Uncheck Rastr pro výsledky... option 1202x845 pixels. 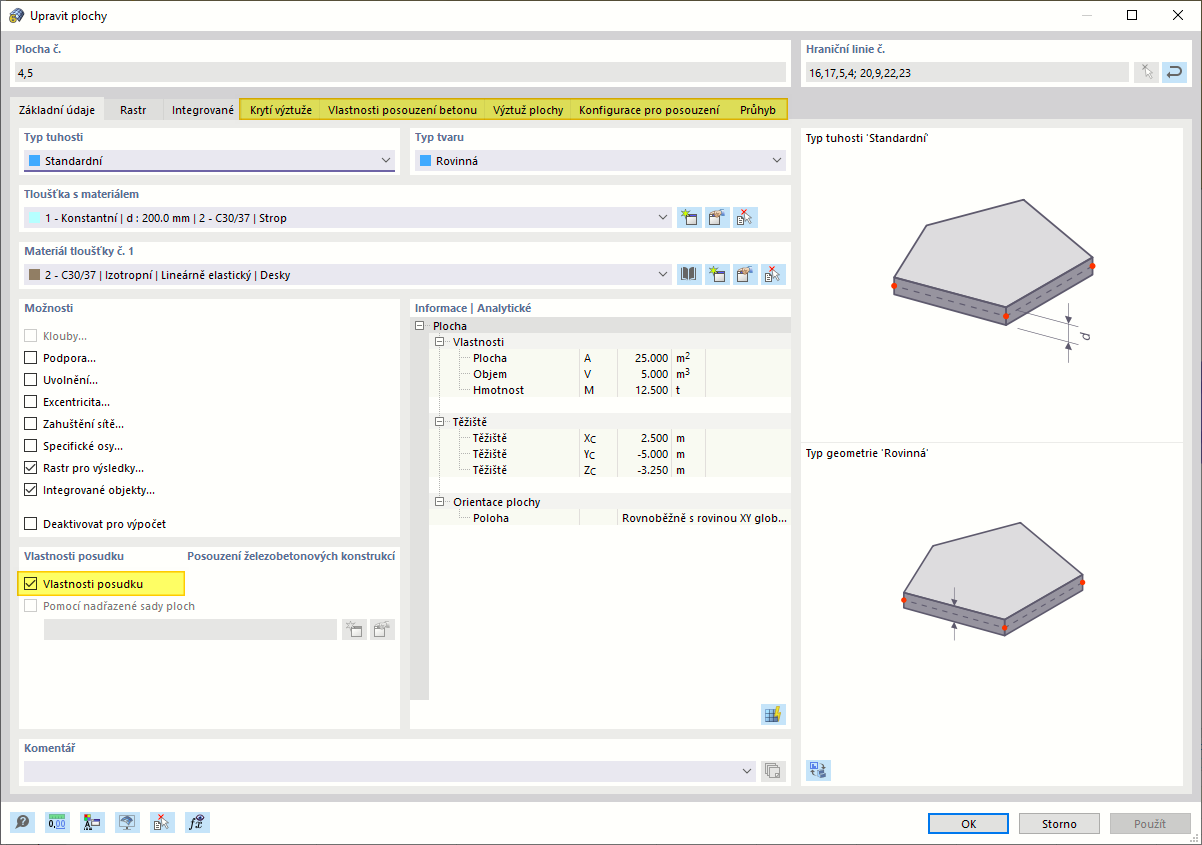tap(31, 468)
